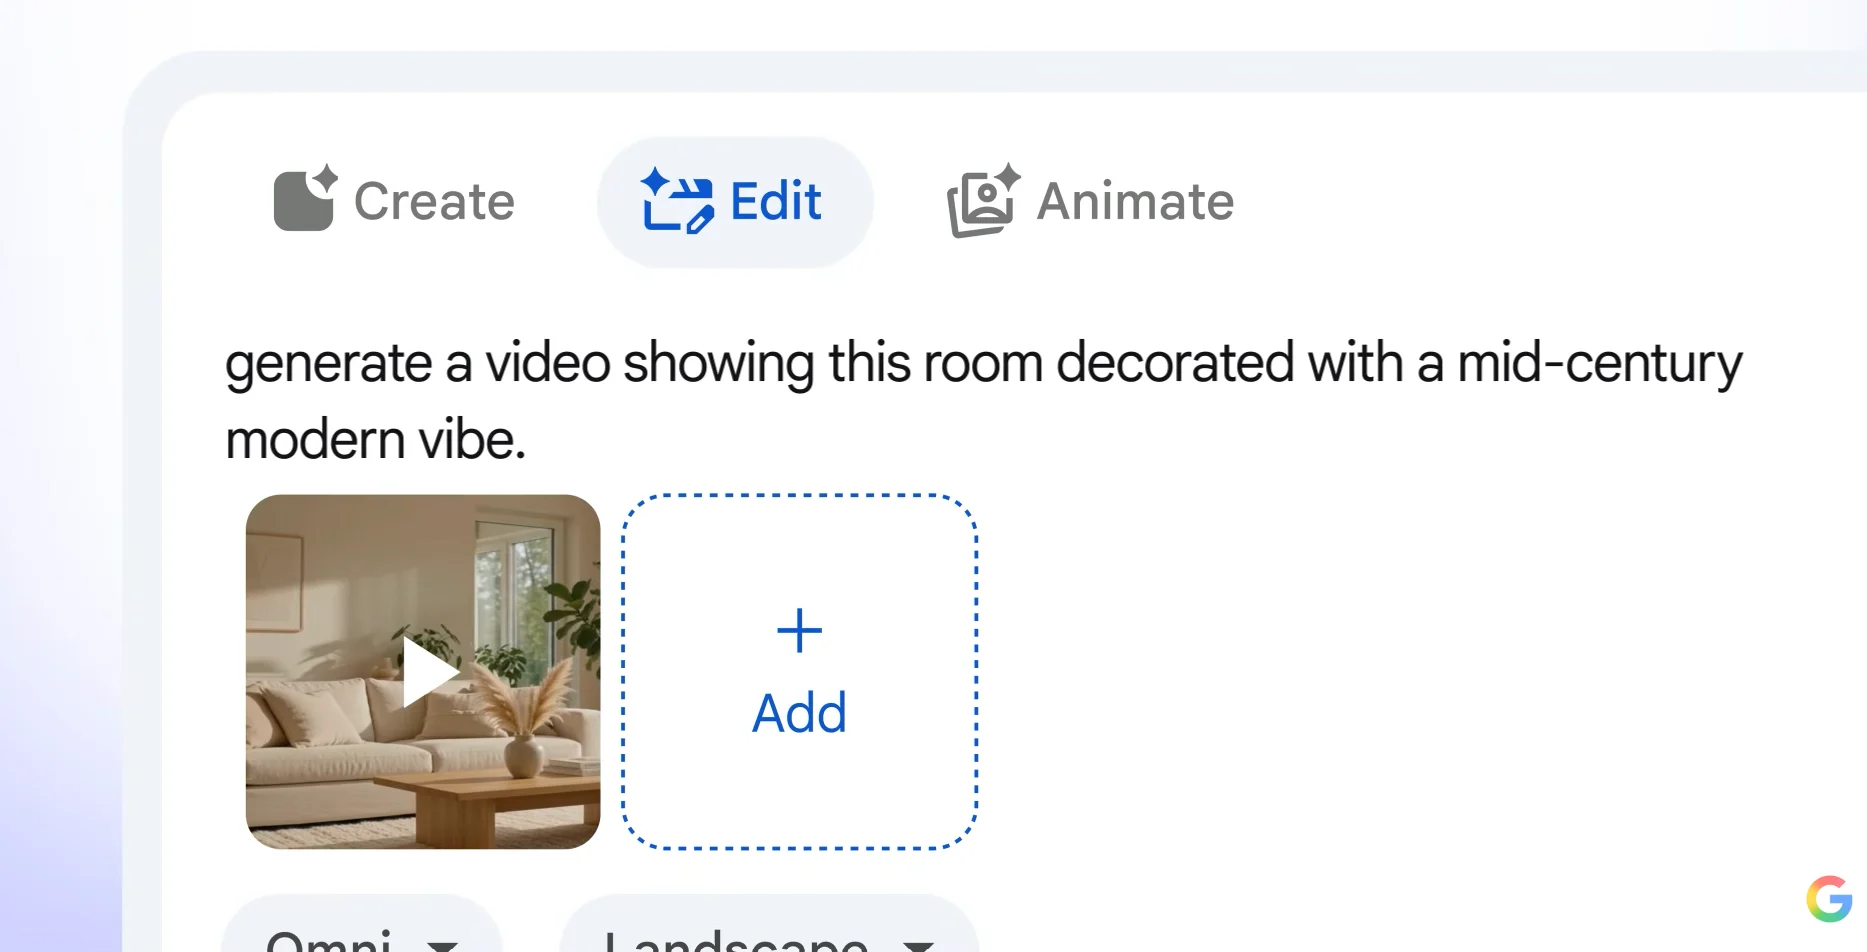Click the Create sparkle icon
Viewport: 1867px width, 952px height.
tap(305, 198)
